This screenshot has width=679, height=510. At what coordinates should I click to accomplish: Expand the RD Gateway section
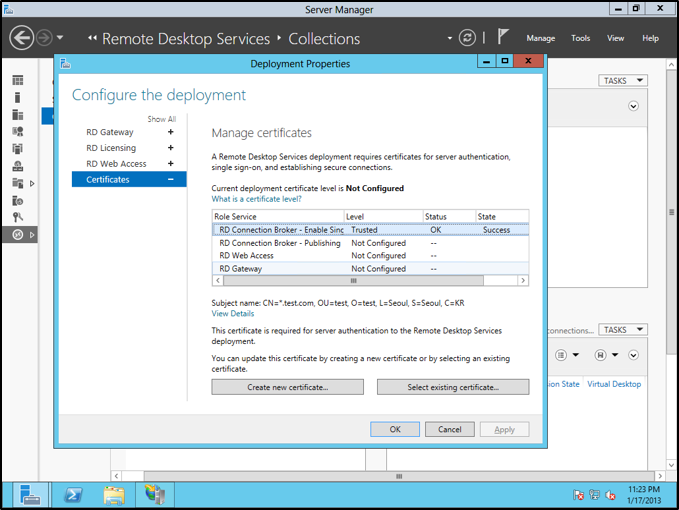pos(170,132)
